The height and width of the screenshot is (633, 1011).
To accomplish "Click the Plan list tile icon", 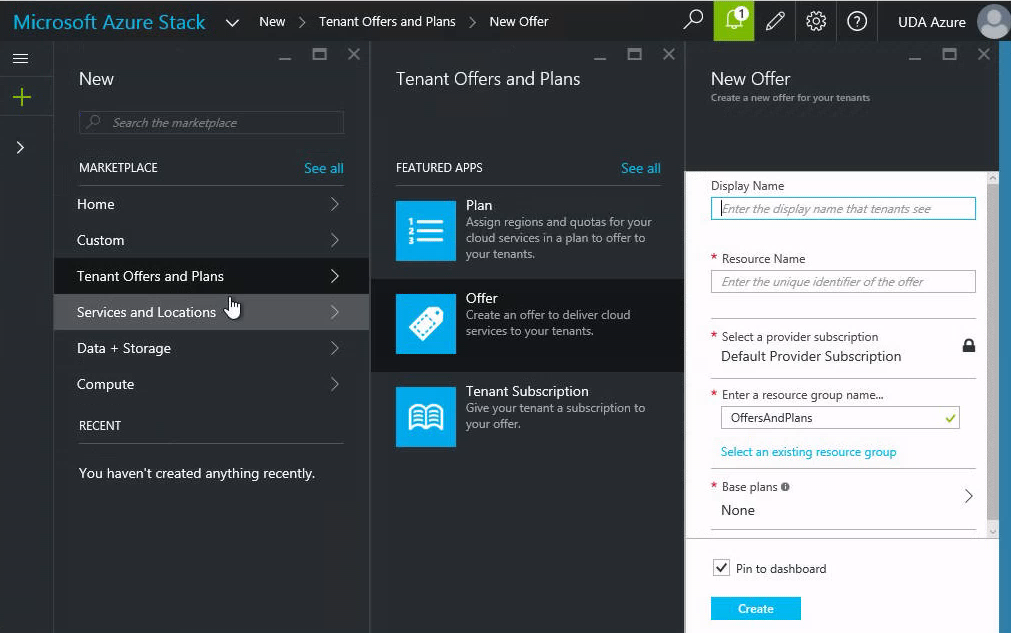I will coord(426,231).
